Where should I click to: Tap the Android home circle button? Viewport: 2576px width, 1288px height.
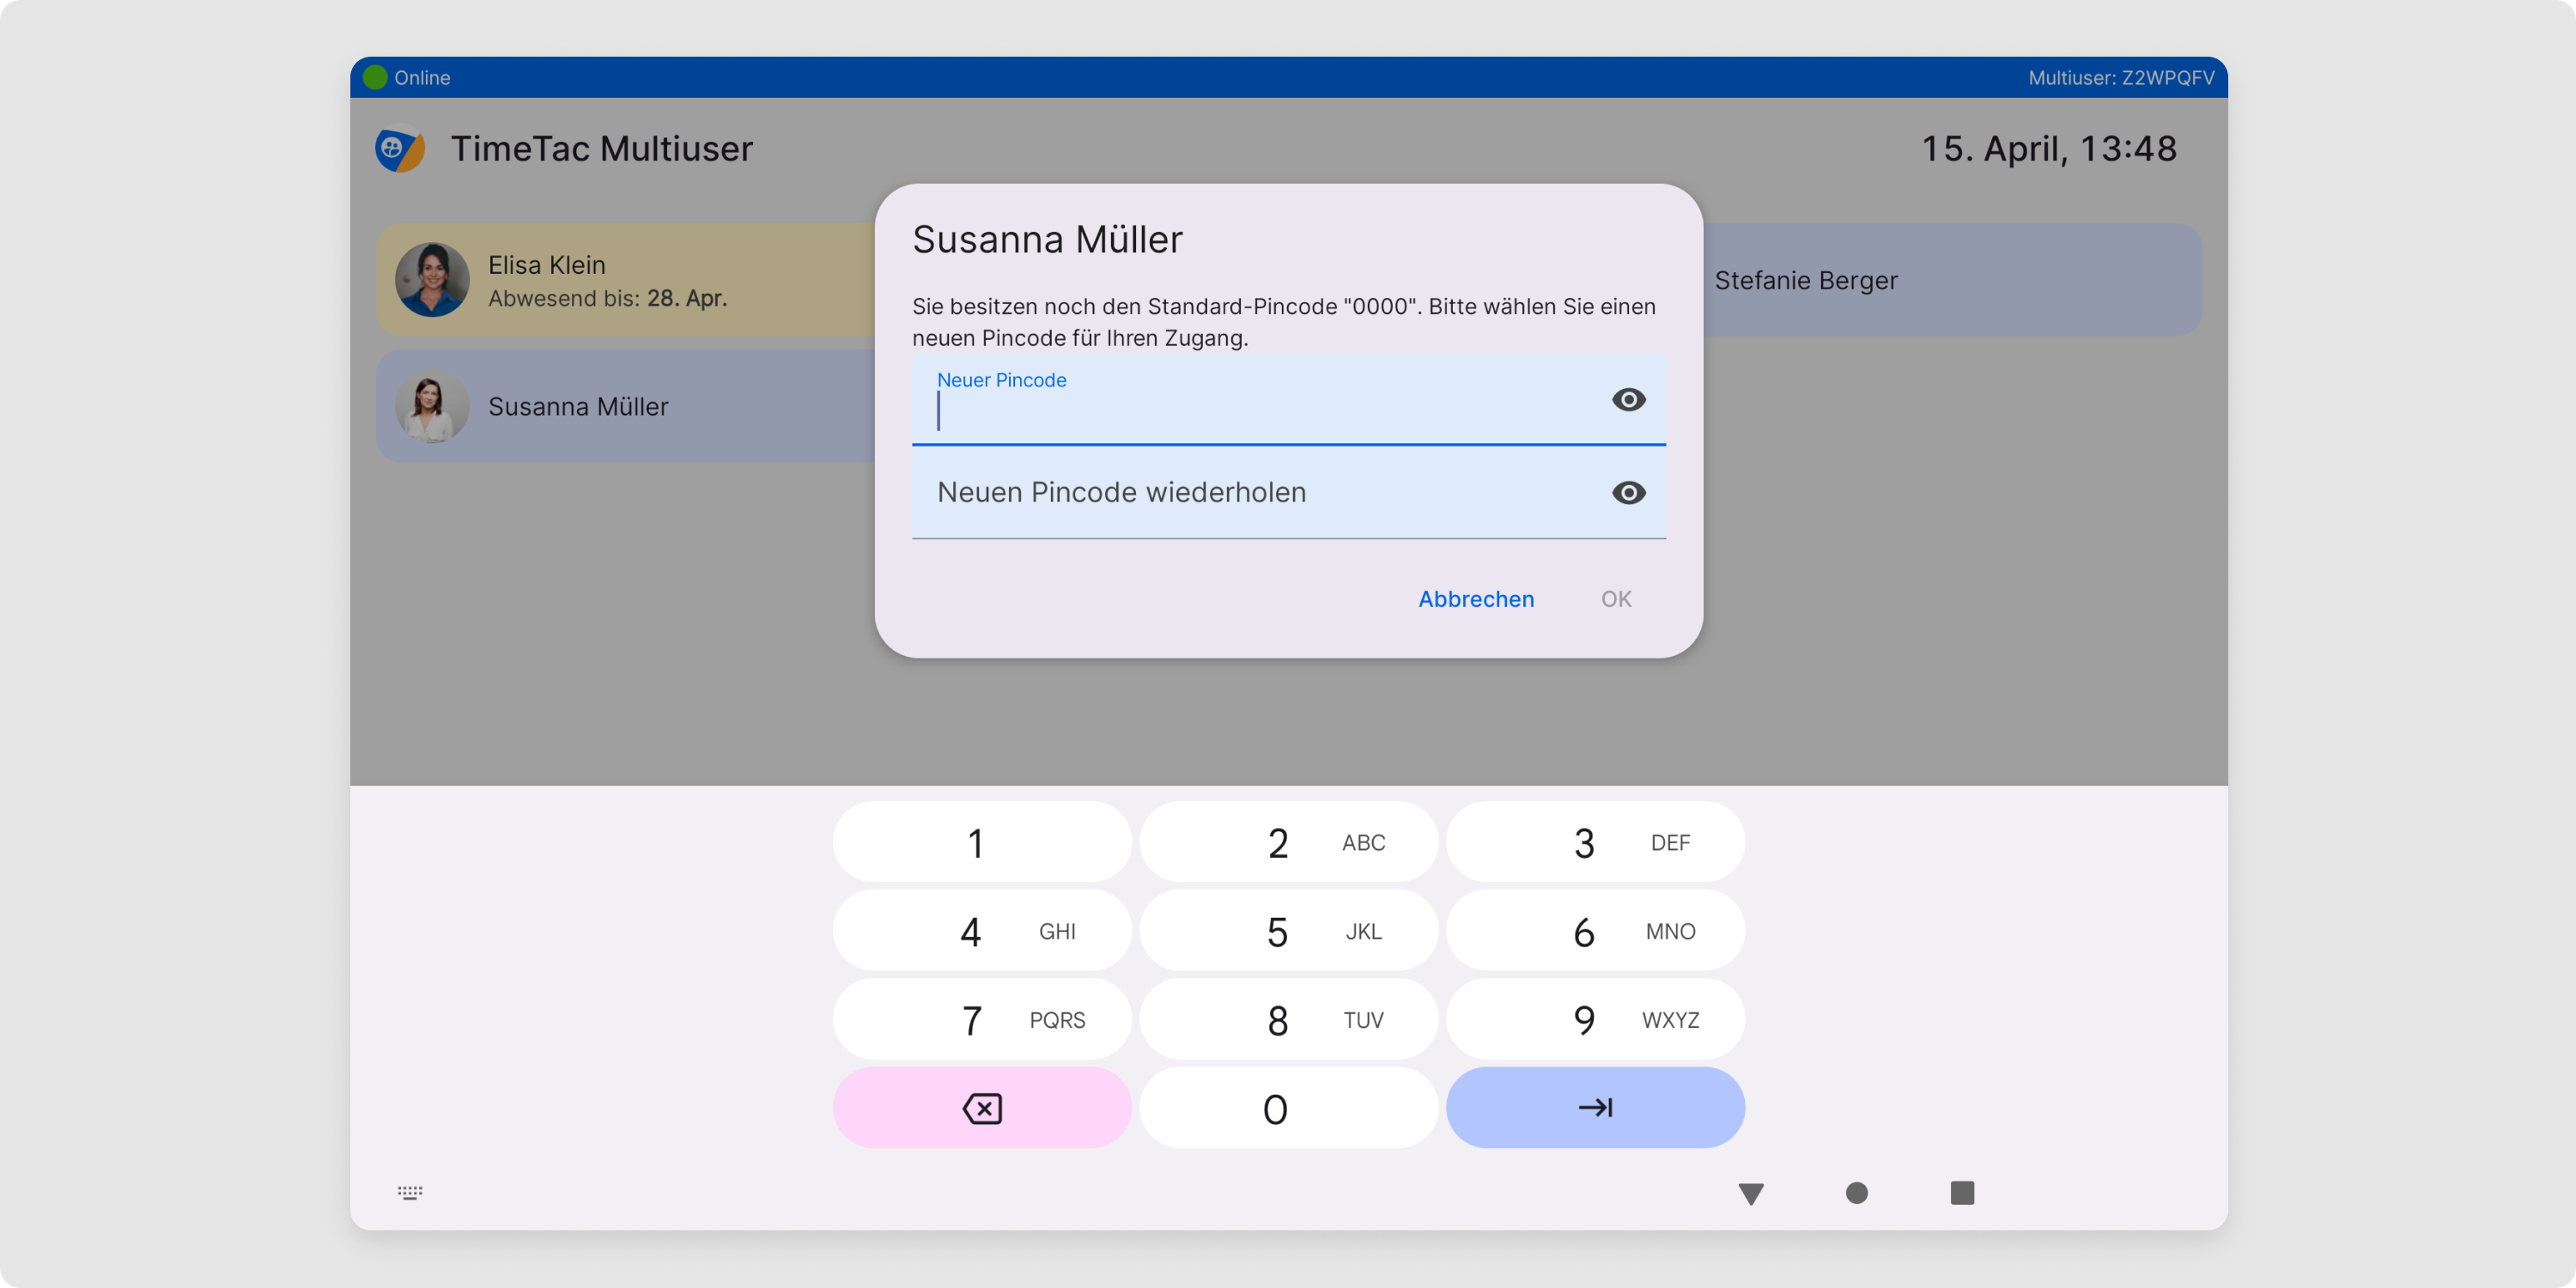tap(1857, 1193)
